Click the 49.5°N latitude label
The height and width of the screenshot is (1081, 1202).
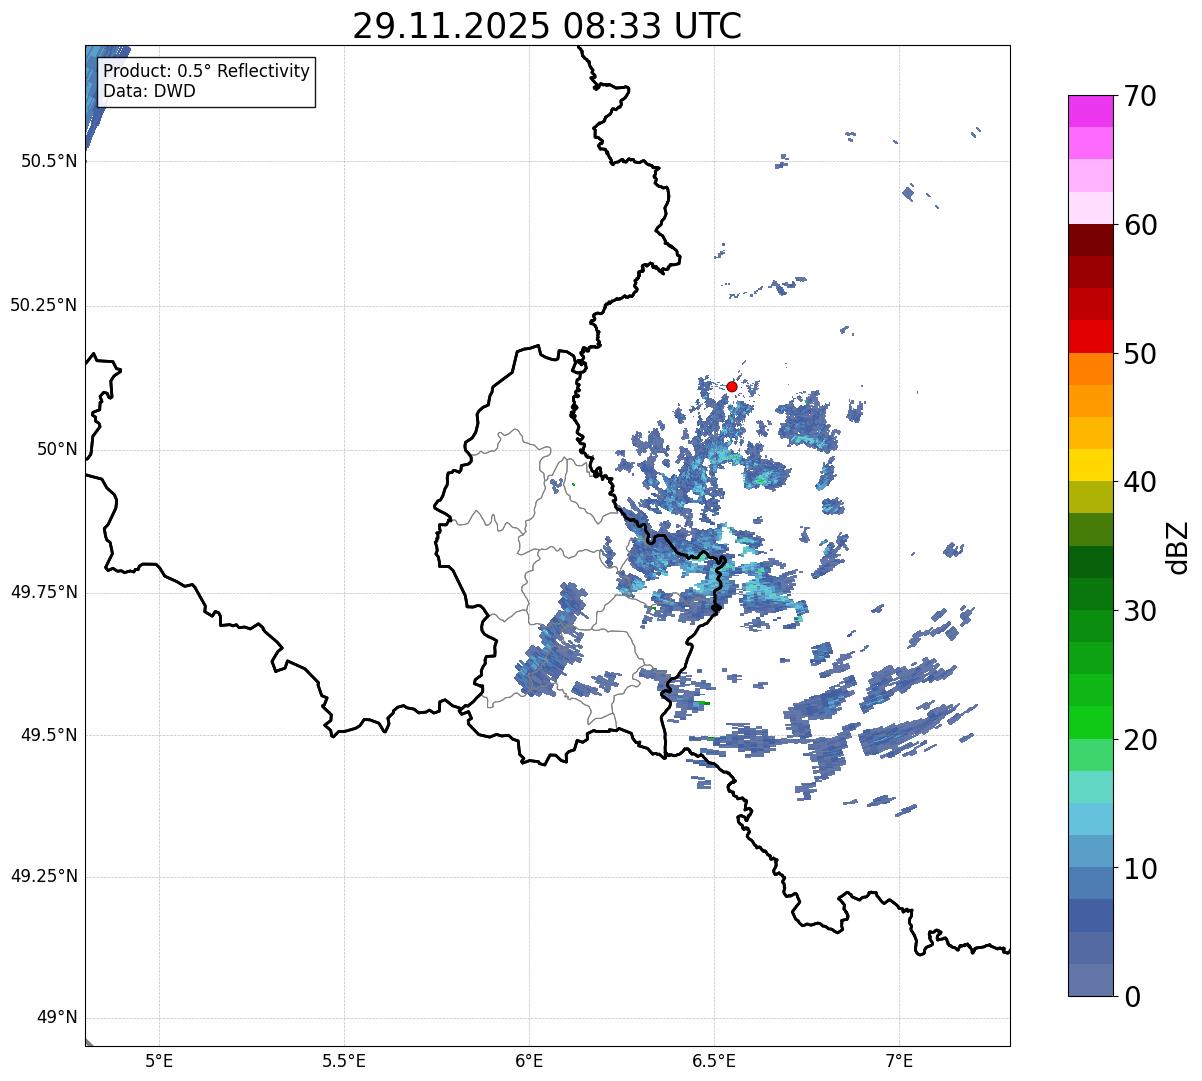click(x=49, y=735)
